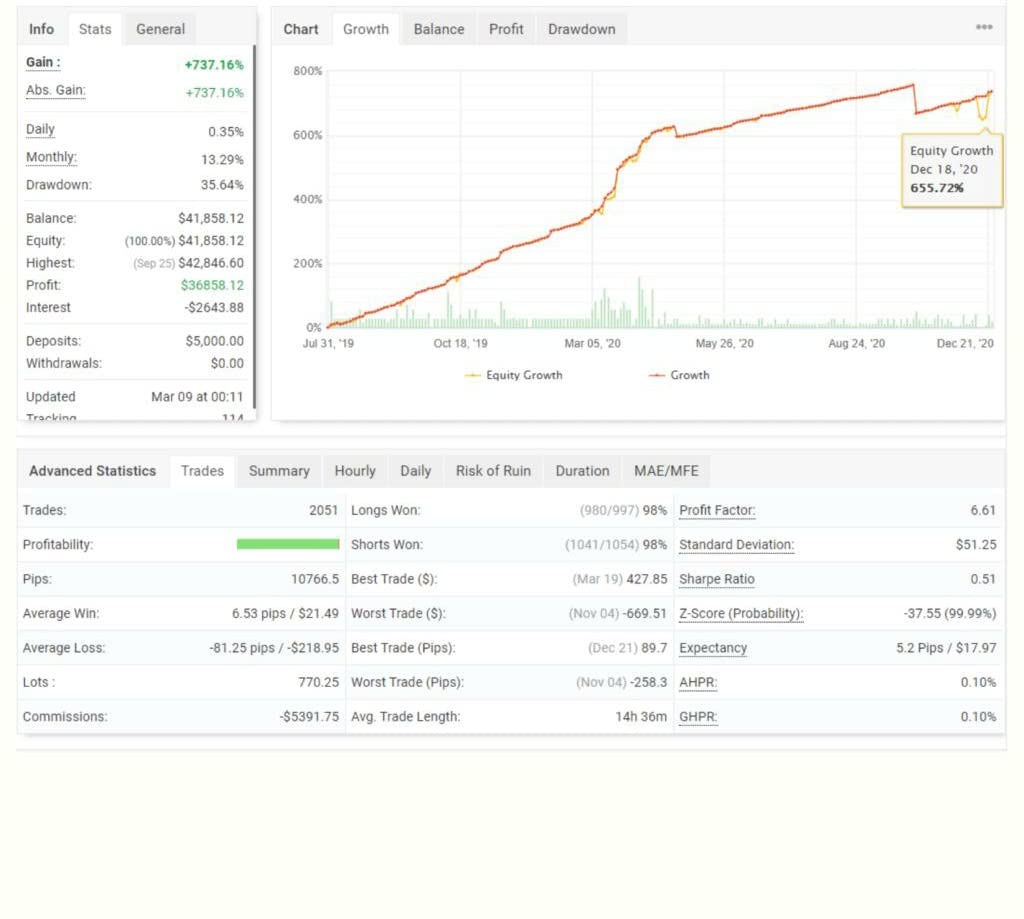1024x919 pixels.
Task: Open the Drawdown chart tab
Action: click(x=581, y=29)
